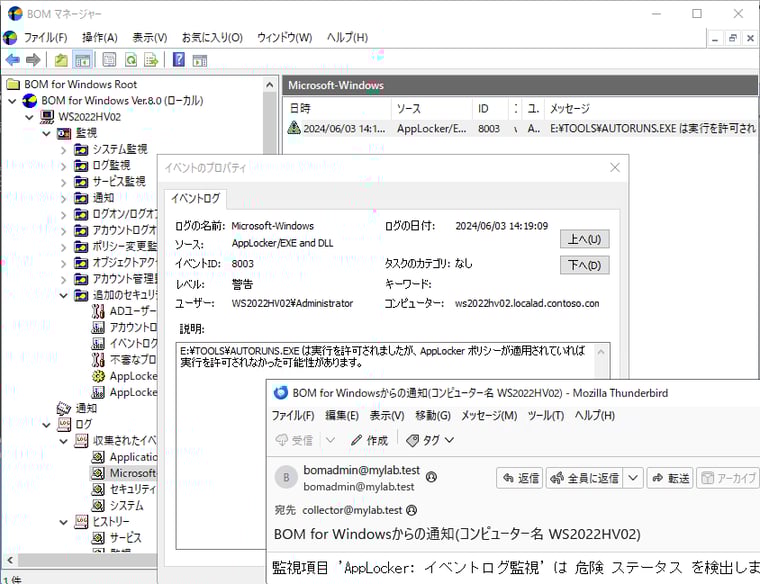Open the 受信 dropdown arrow
This screenshot has width=760, height=584.
(331, 440)
